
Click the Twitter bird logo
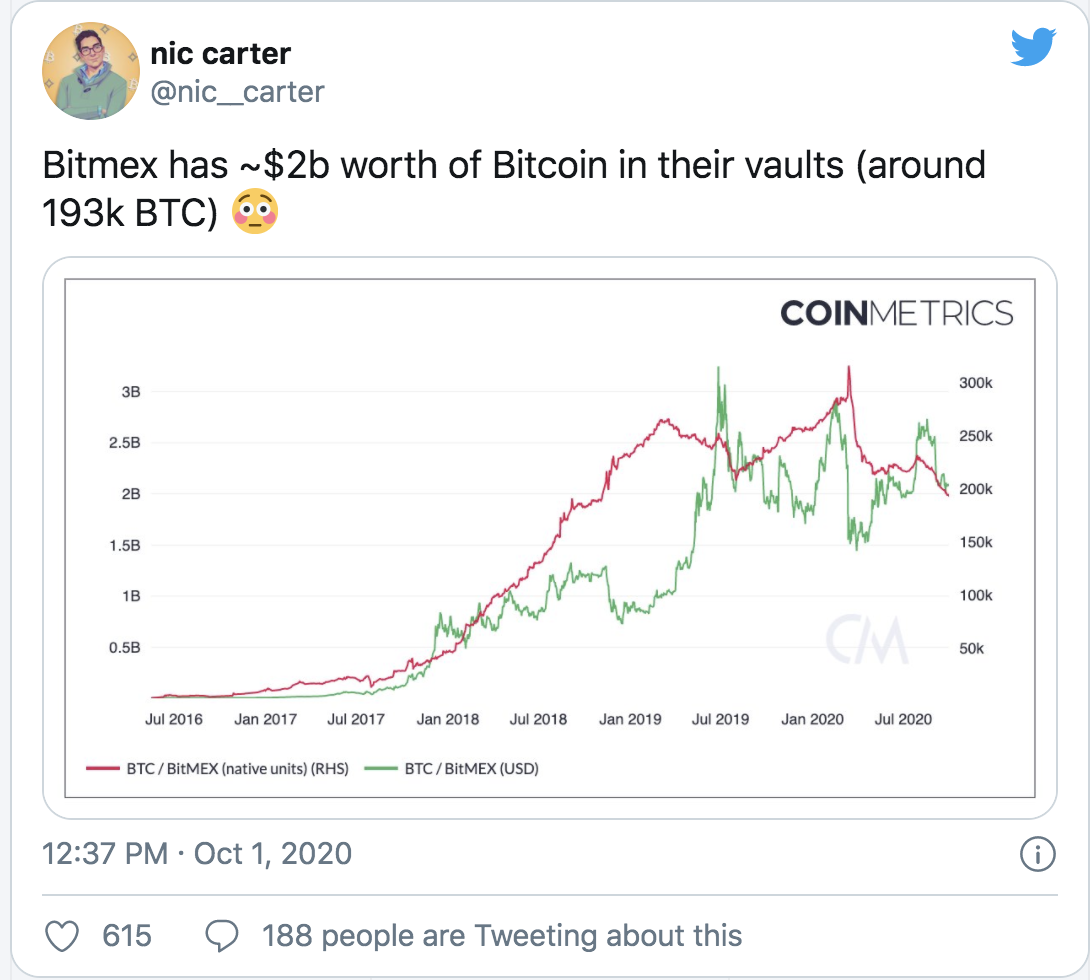[x=1034, y=44]
